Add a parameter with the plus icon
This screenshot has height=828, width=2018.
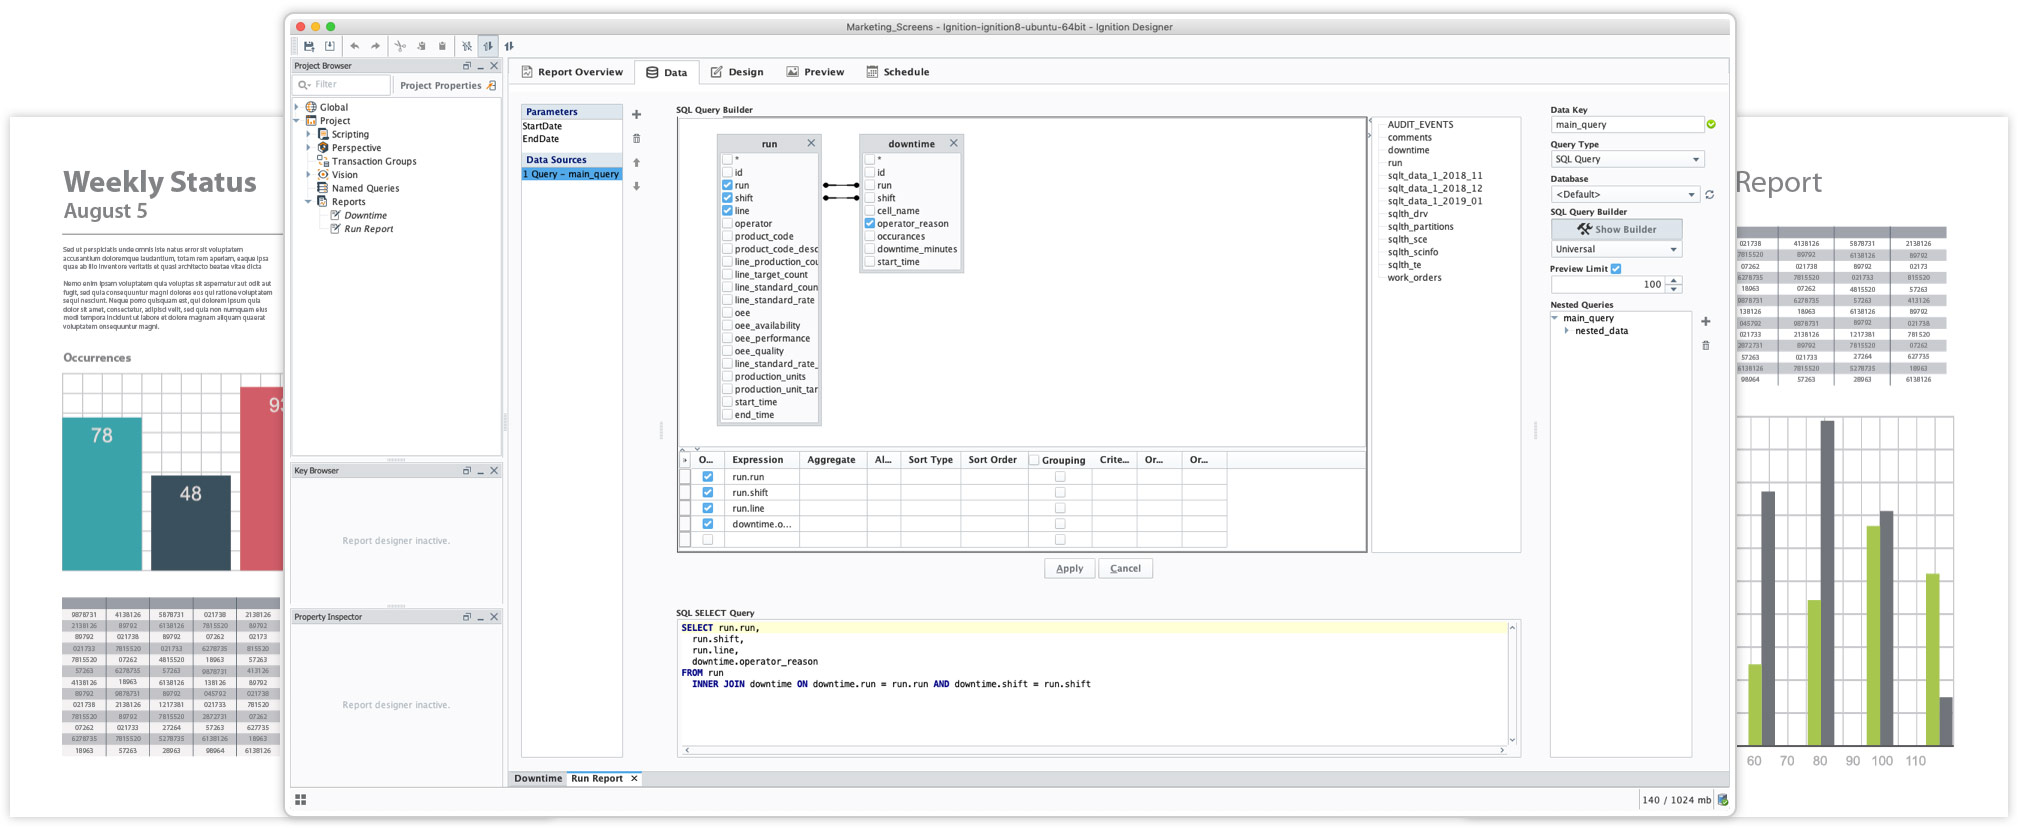(x=636, y=114)
